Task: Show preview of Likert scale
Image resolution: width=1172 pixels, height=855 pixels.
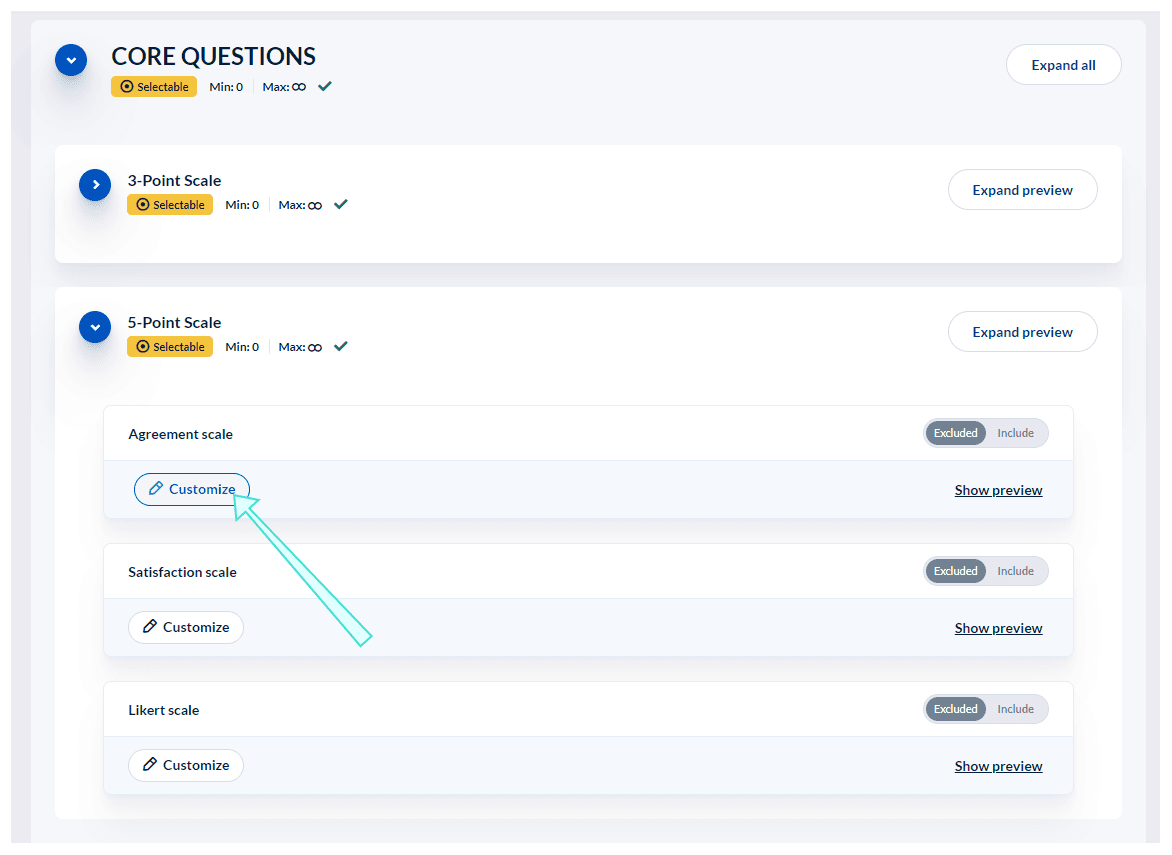Action: pos(998,766)
